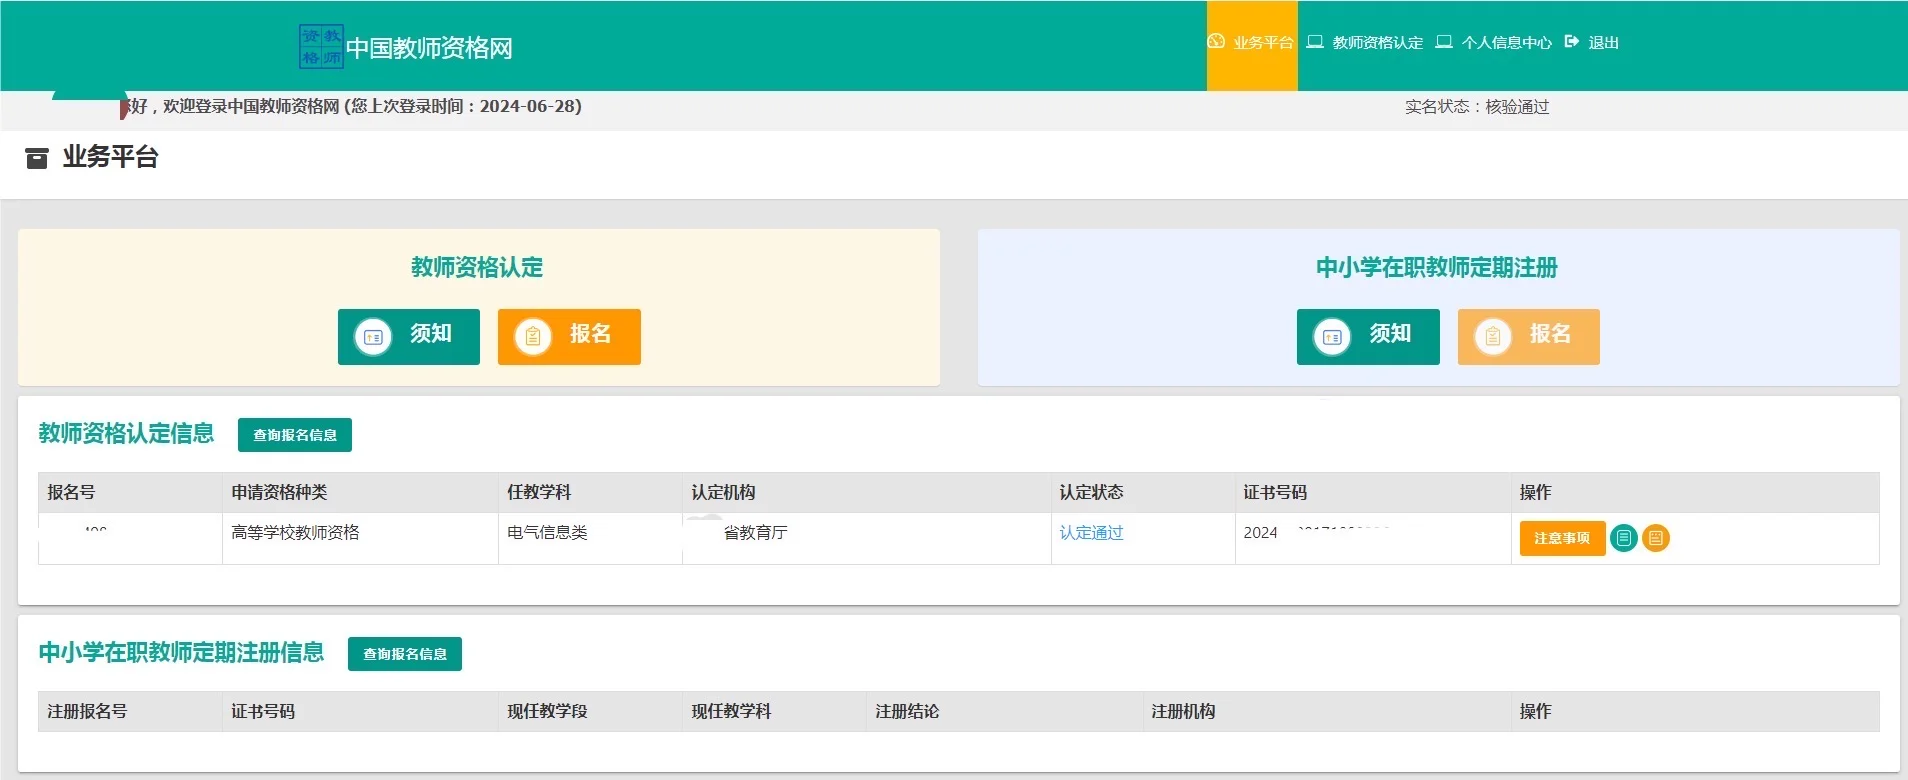This screenshot has width=1908, height=780.
Task: Click 查询报名信息 beside 教师资格认定信息
Action: tap(295, 435)
